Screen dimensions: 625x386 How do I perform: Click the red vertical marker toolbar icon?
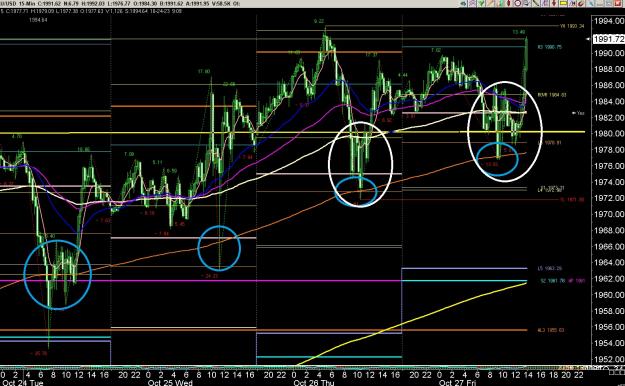tap(509, 4)
